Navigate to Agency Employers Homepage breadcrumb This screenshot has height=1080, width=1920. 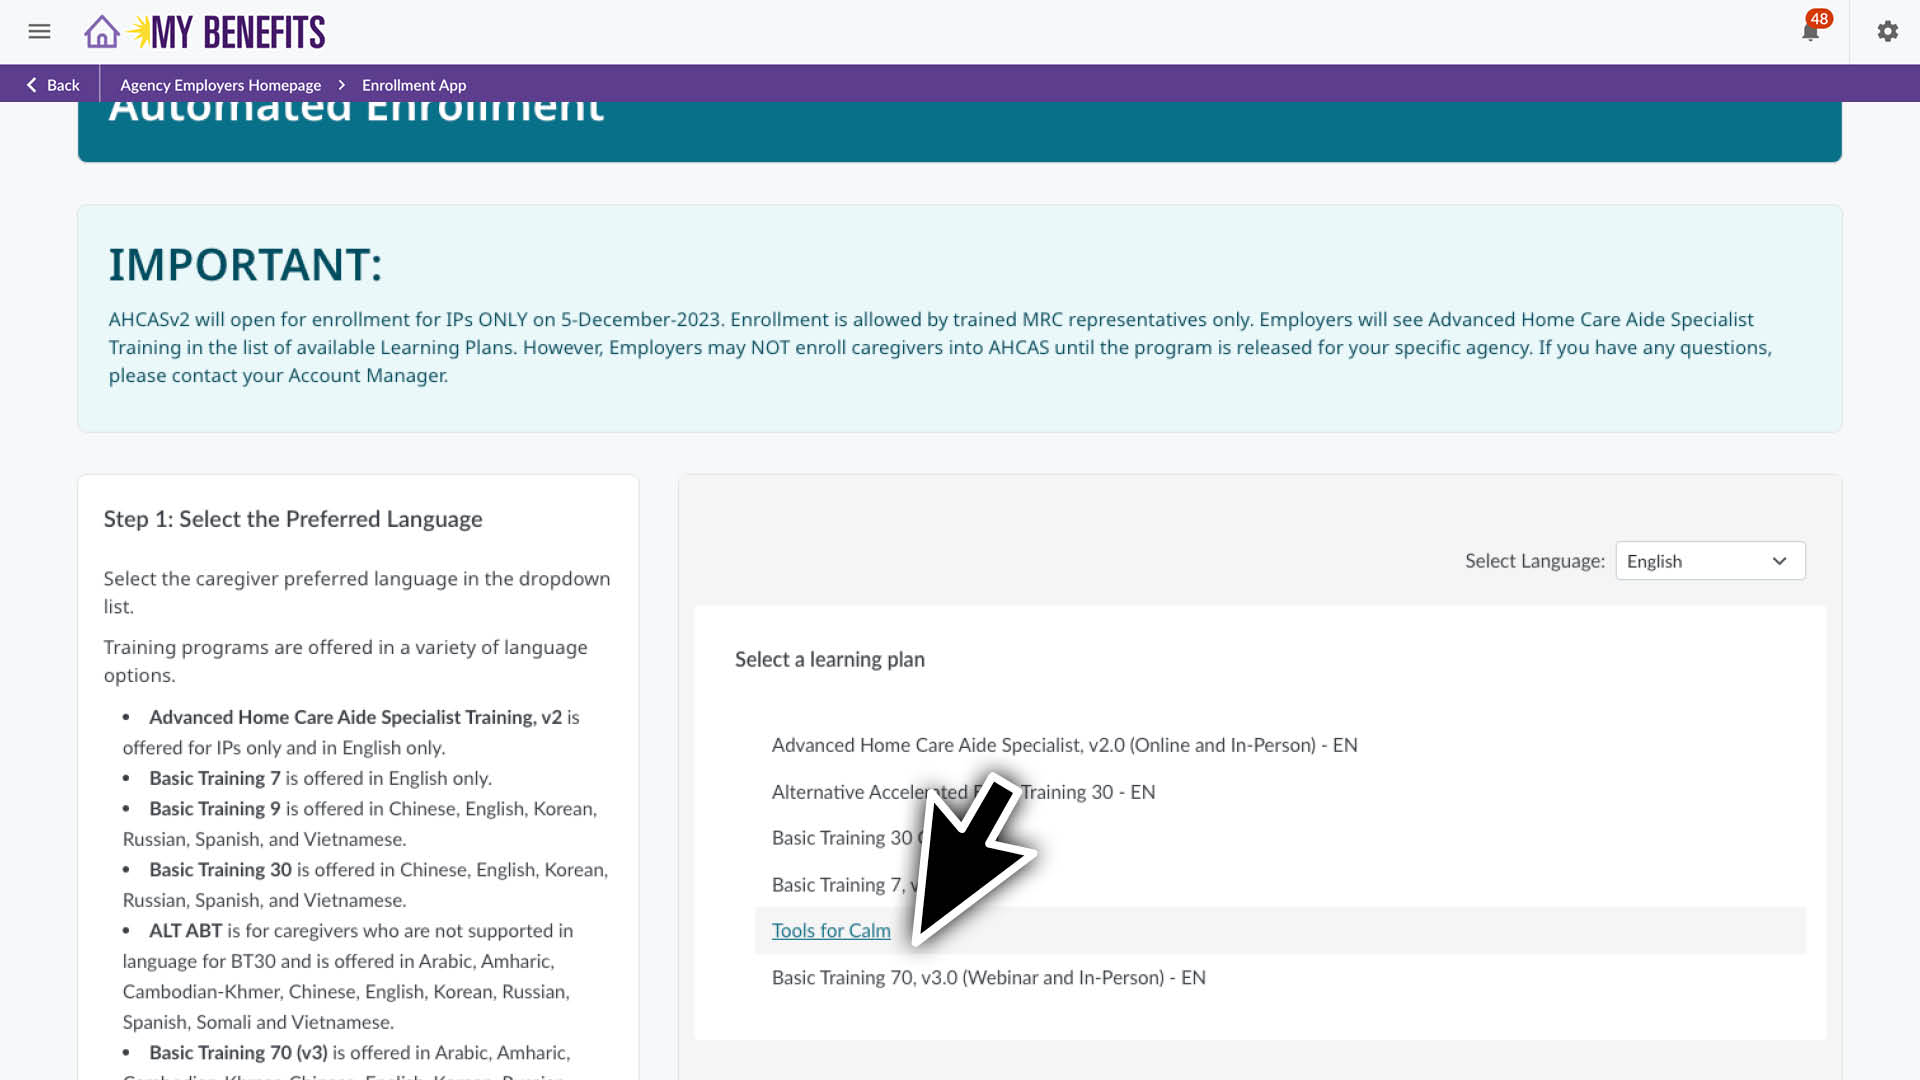click(220, 85)
